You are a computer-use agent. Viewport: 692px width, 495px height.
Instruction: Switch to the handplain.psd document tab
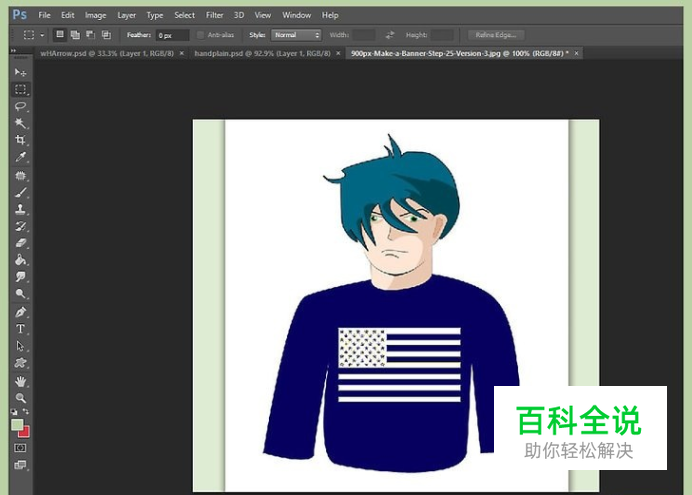coord(262,53)
